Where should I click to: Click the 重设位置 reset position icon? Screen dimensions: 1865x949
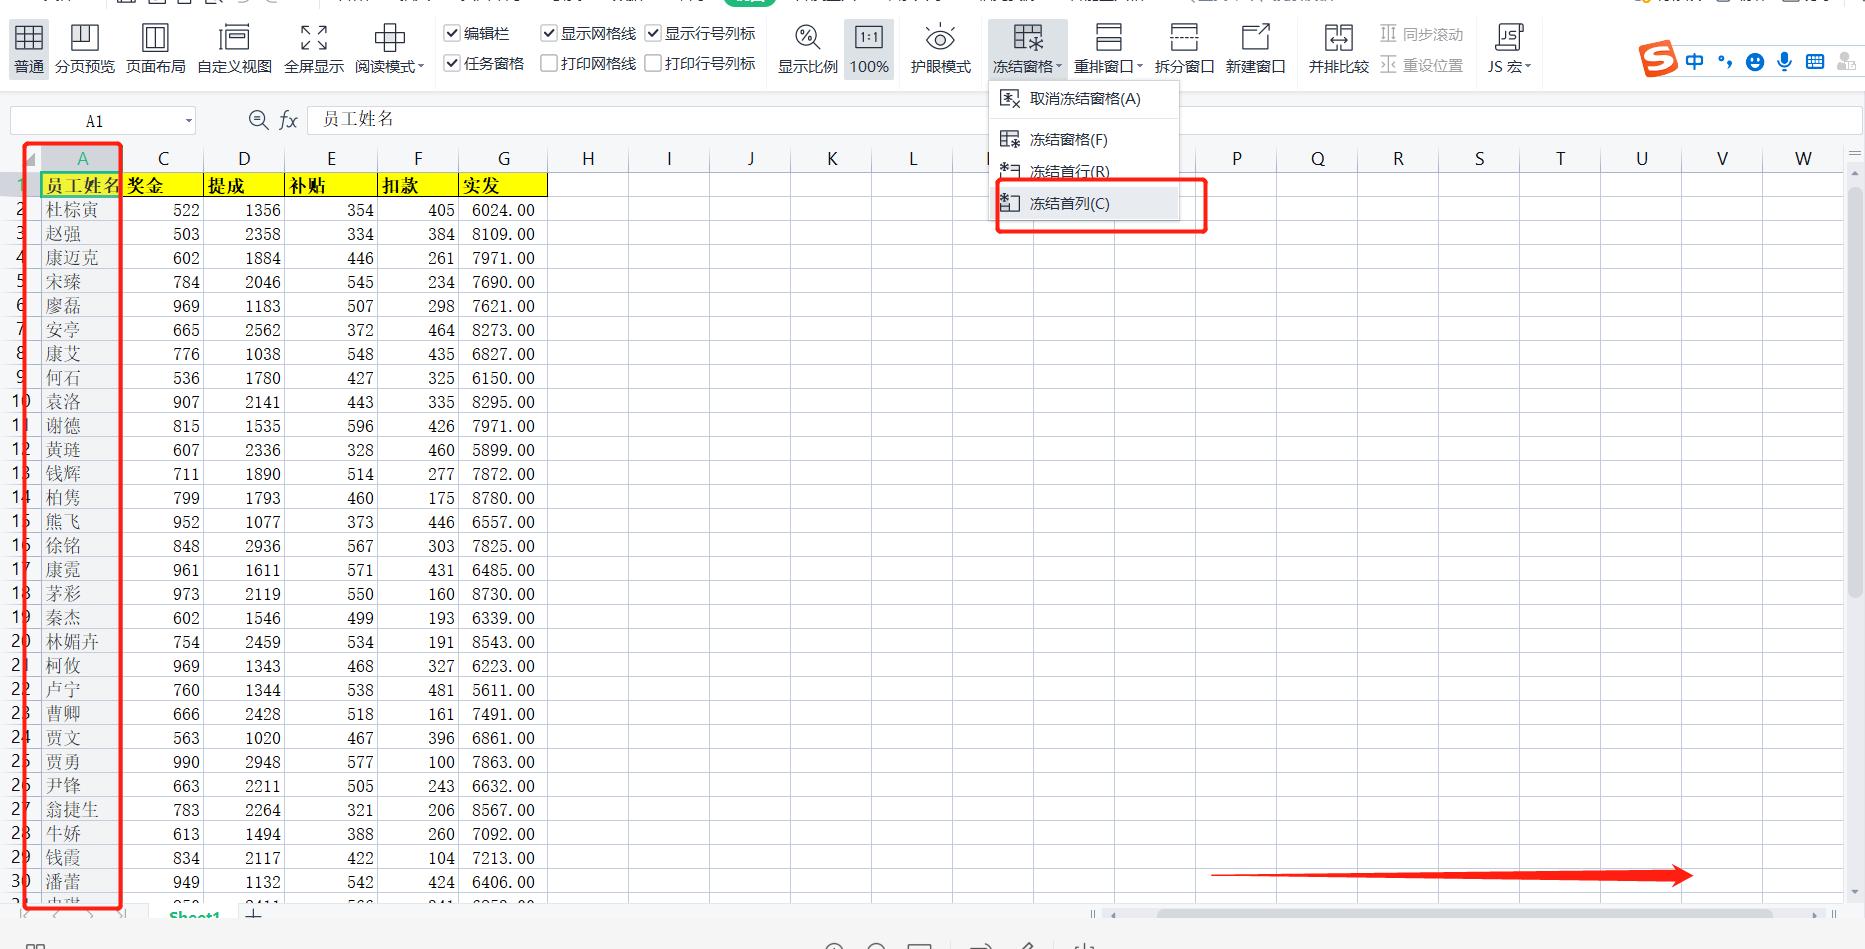pyautogui.click(x=1388, y=65)
